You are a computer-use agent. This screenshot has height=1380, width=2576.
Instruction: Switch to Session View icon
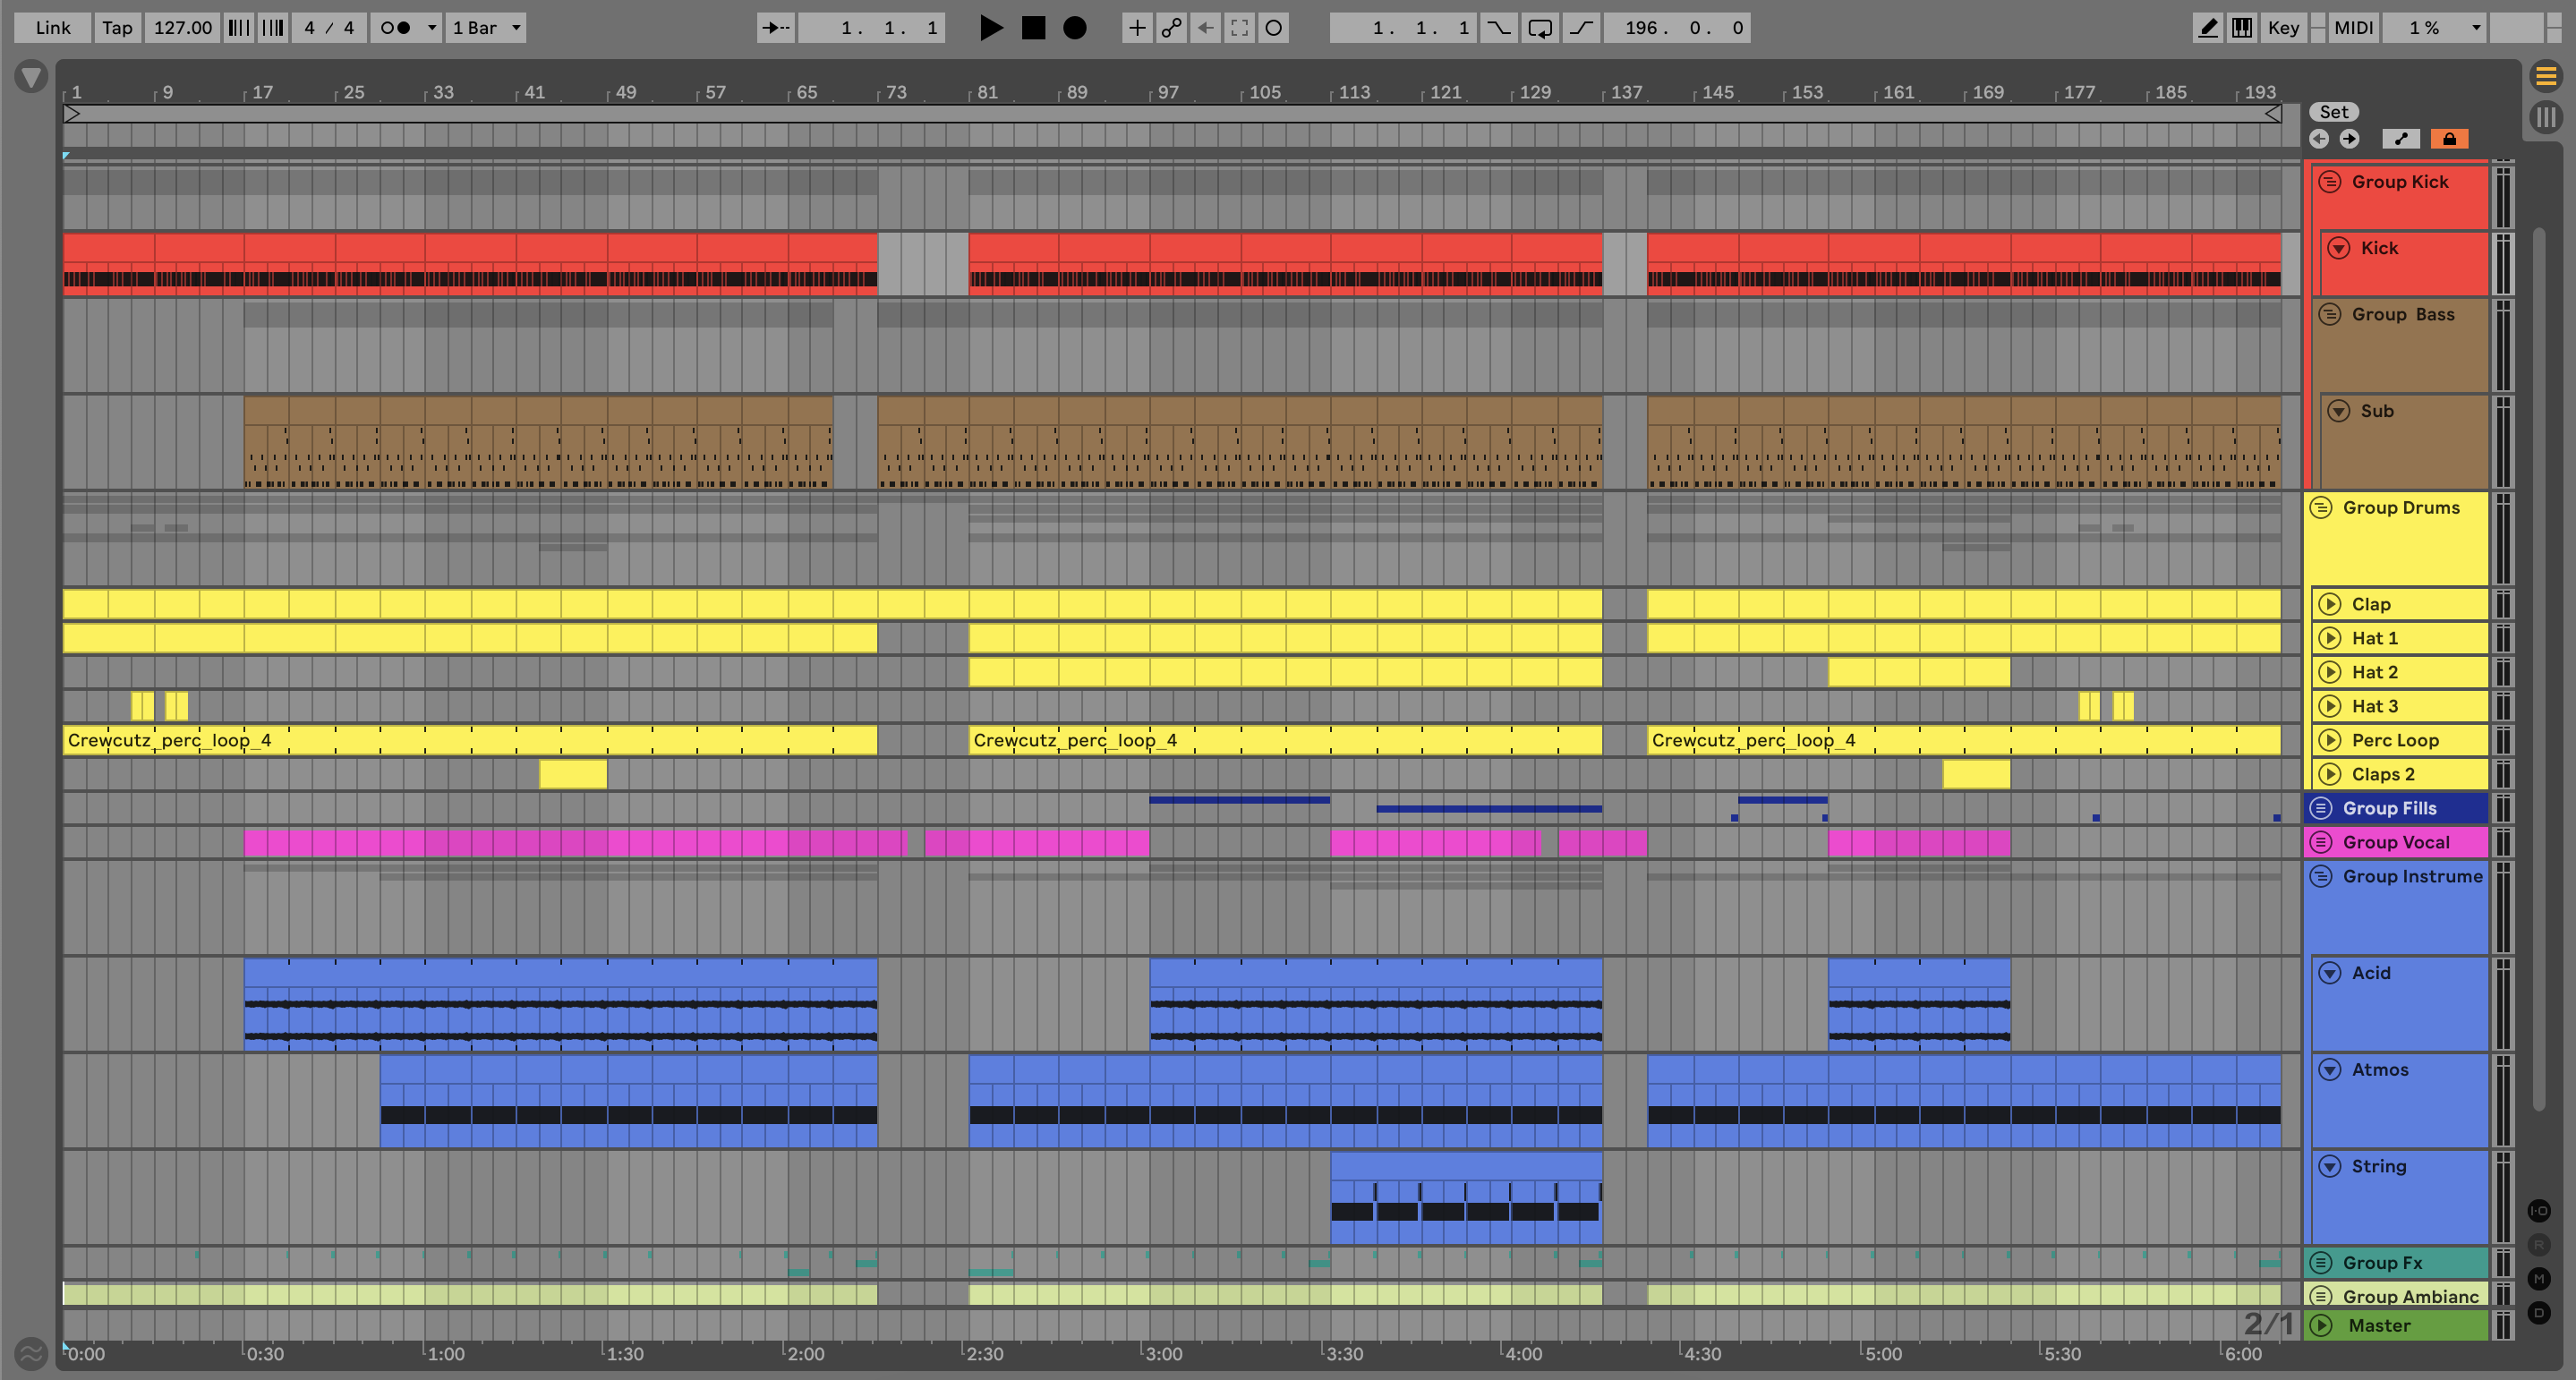(2545, 117)
